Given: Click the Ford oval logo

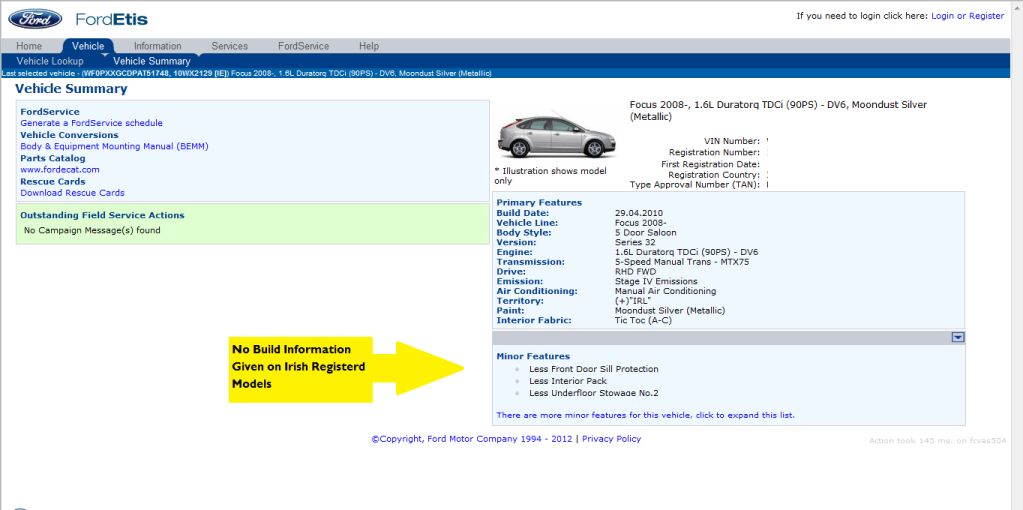Looking at the screenshot, I should (35, 19).
